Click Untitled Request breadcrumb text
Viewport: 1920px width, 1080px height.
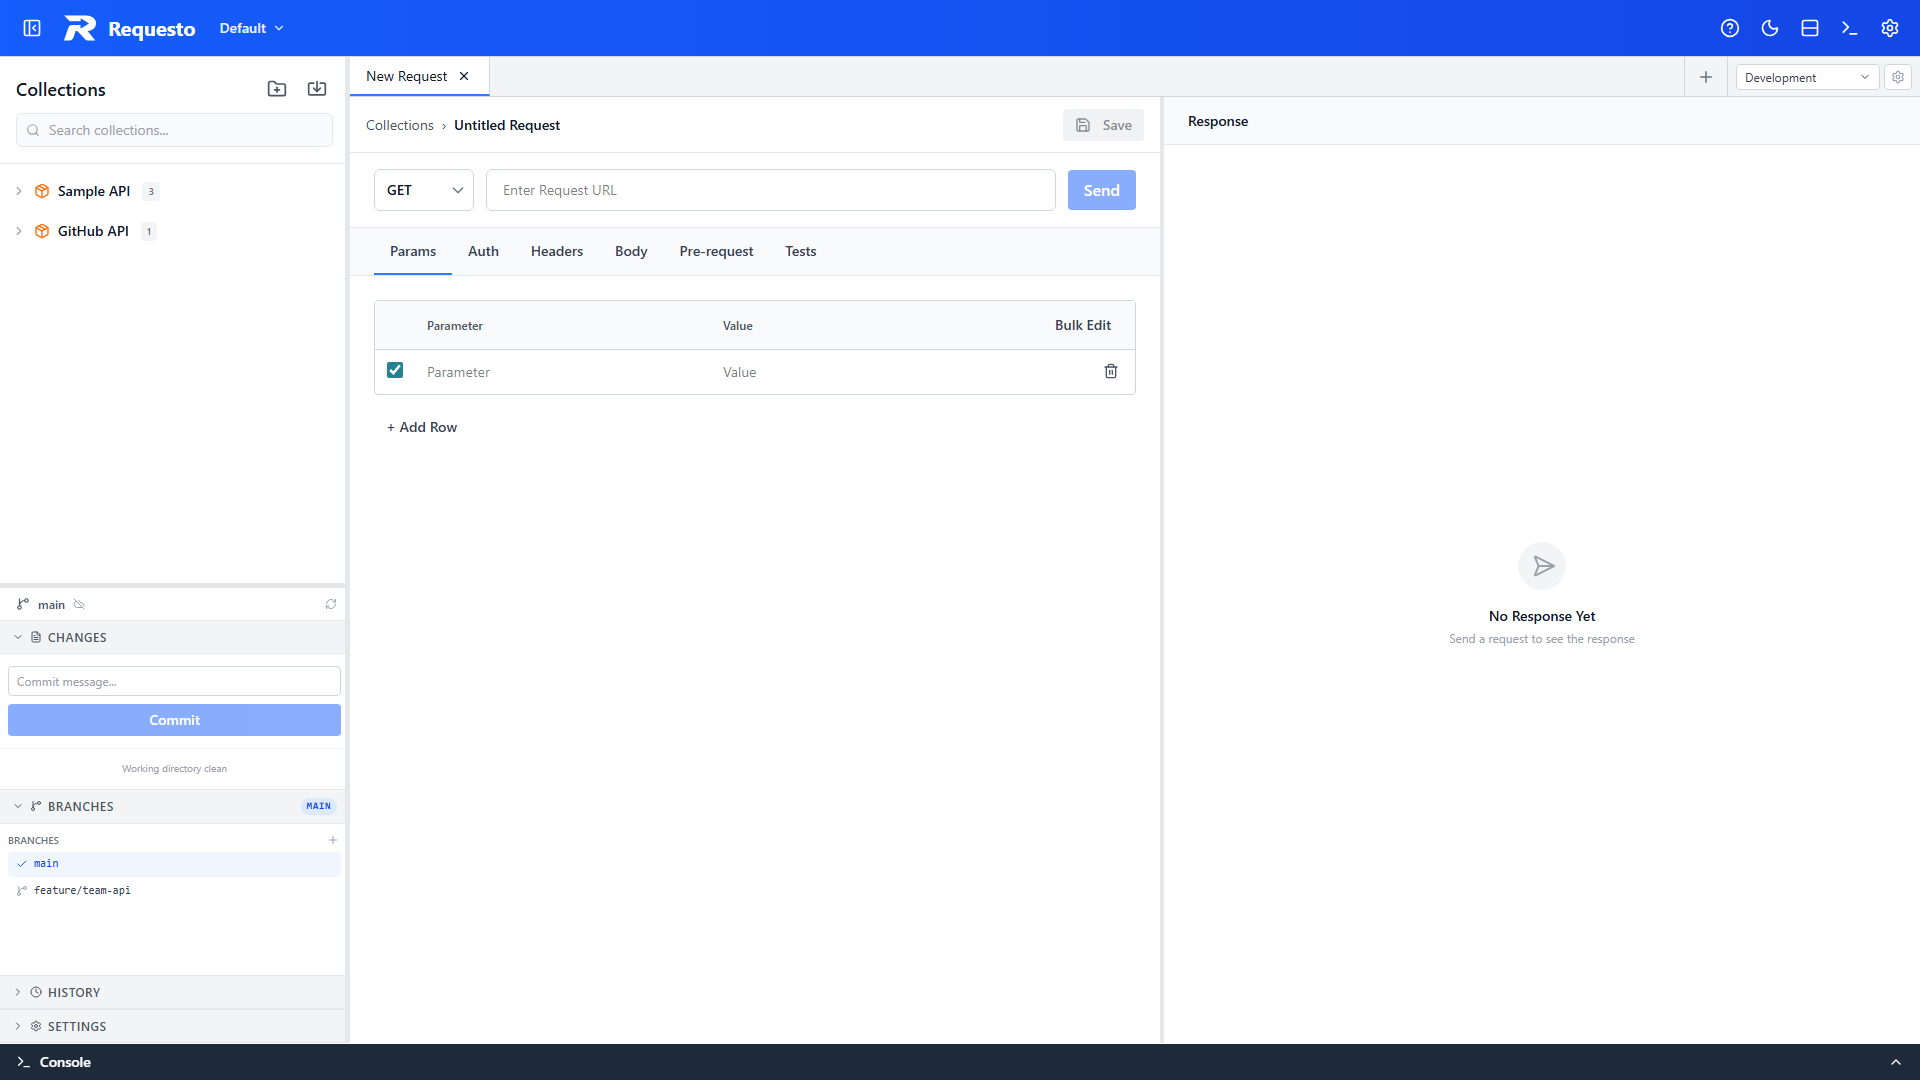click(507, 125)
